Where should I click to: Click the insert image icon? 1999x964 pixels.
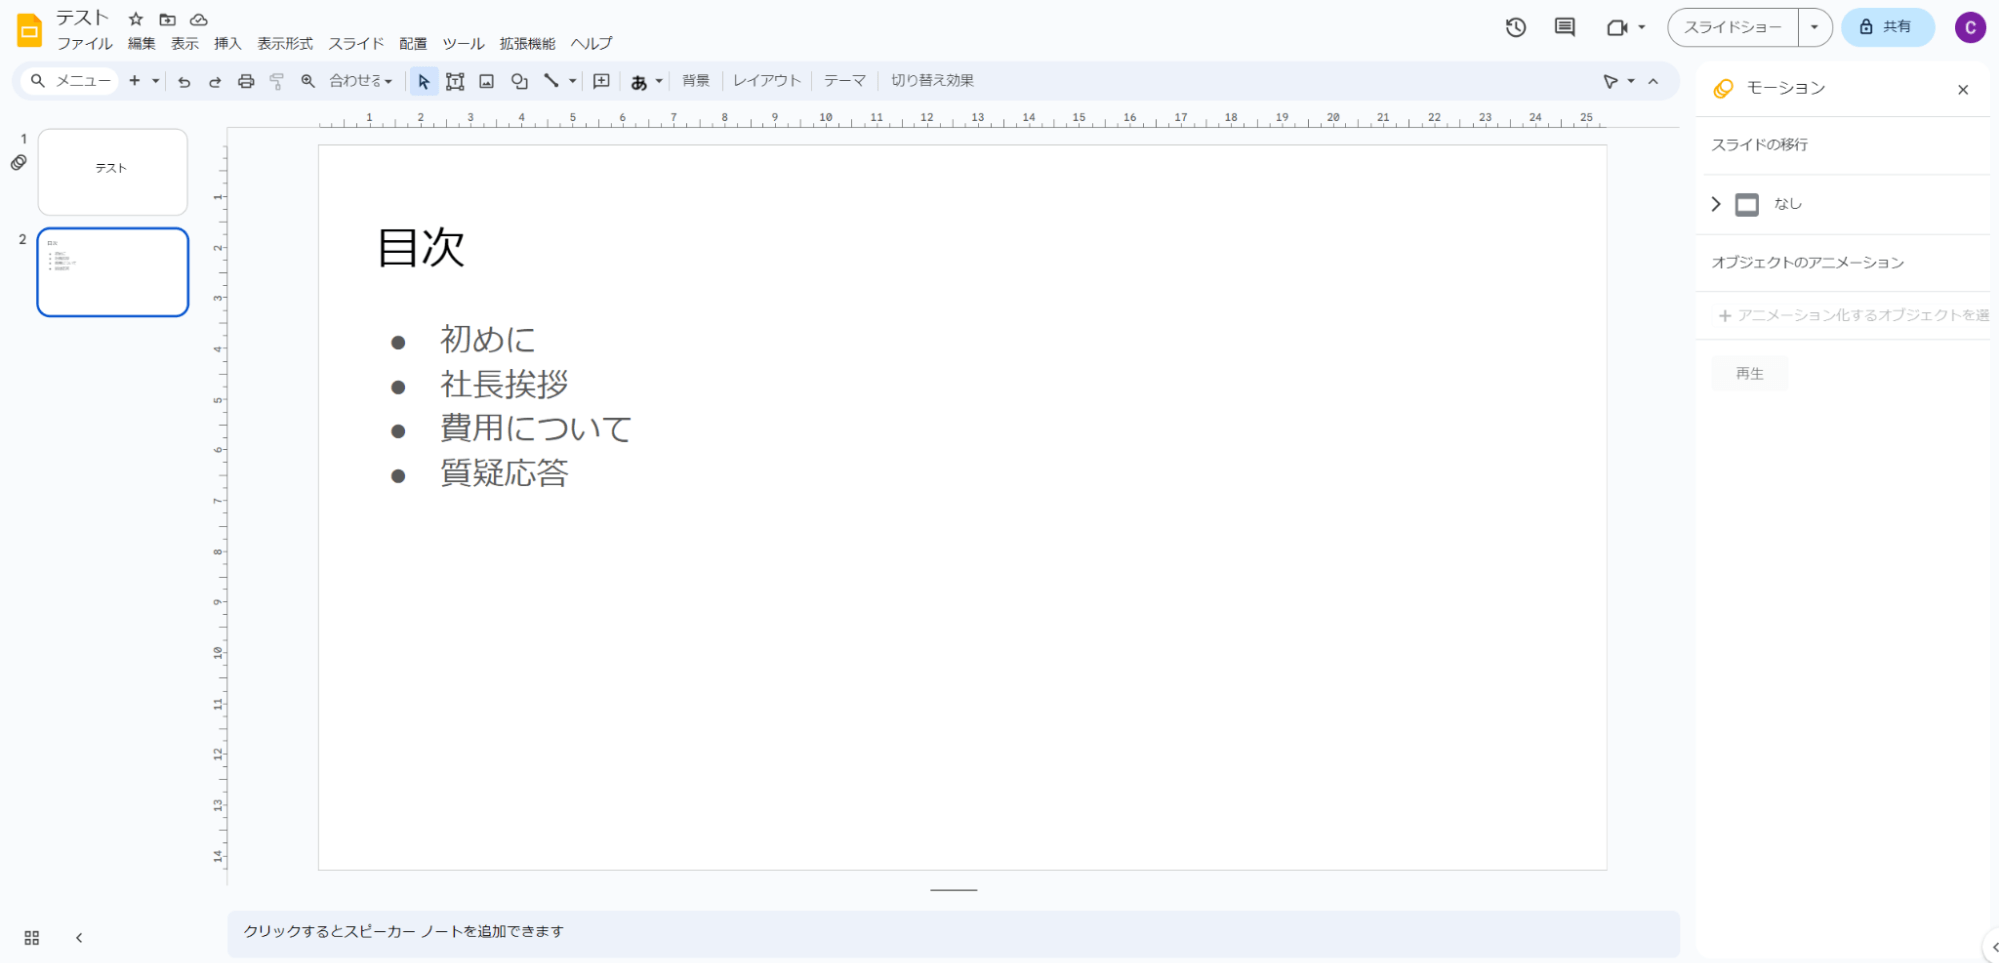point(487,82)
